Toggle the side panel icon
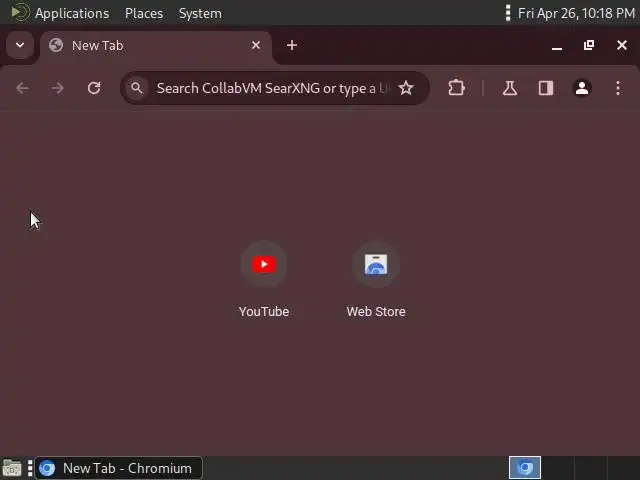 coord(546,88)
